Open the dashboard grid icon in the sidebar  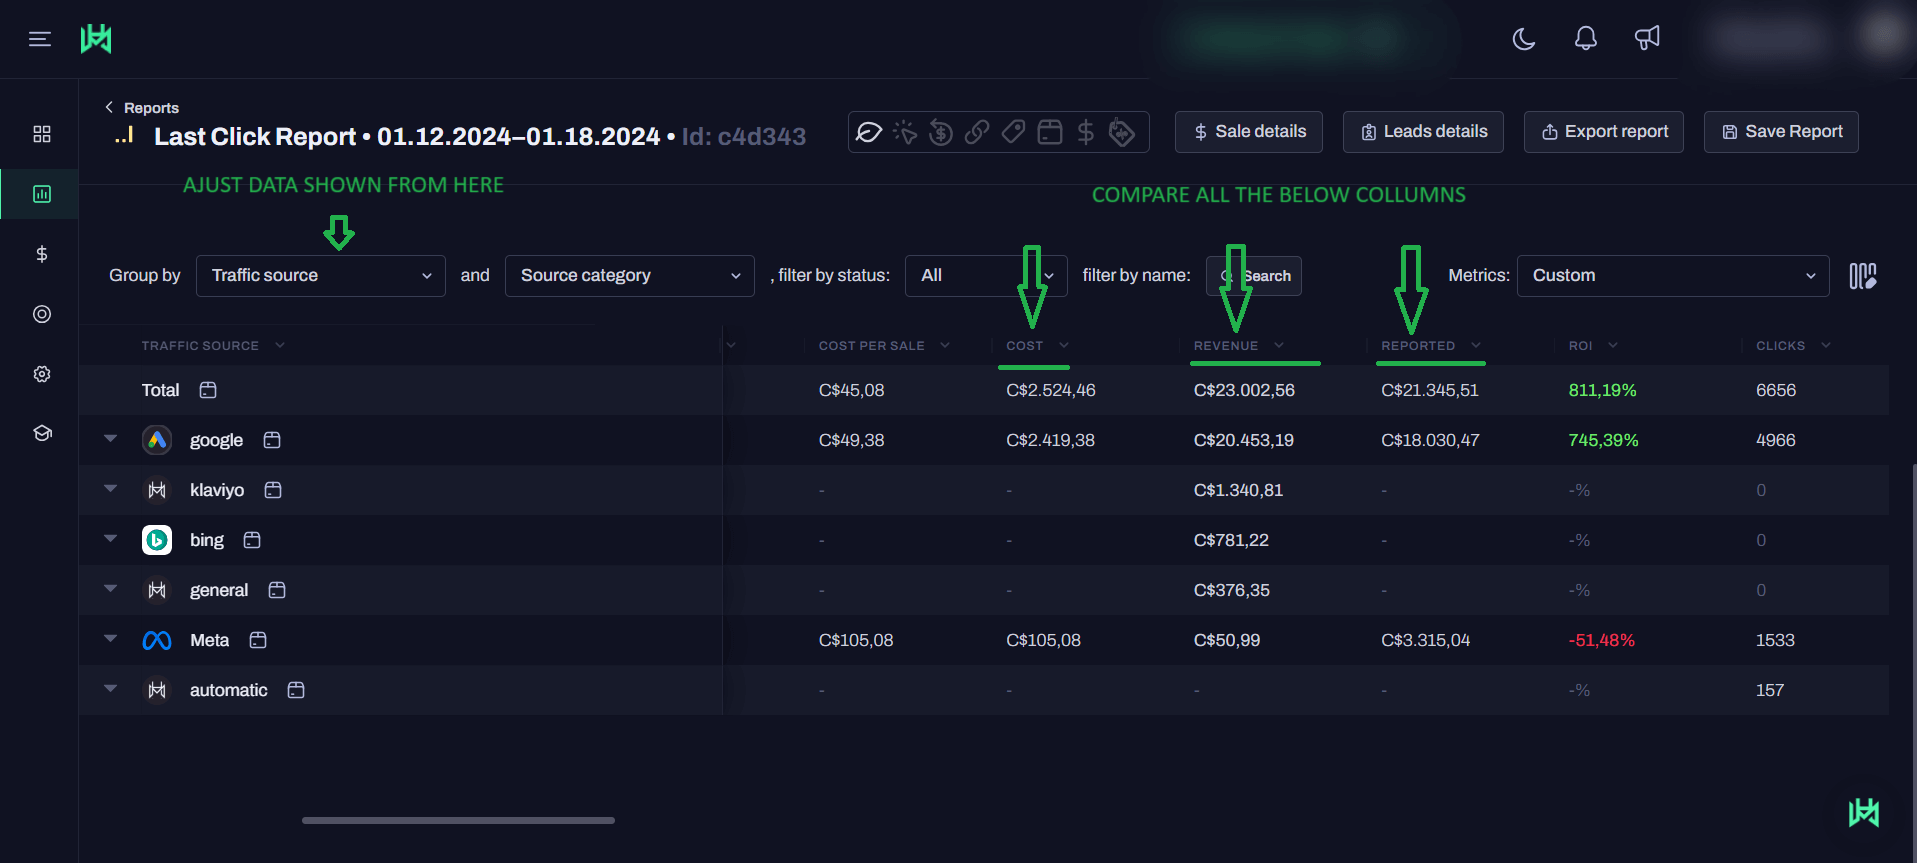[x=42, y=134]
